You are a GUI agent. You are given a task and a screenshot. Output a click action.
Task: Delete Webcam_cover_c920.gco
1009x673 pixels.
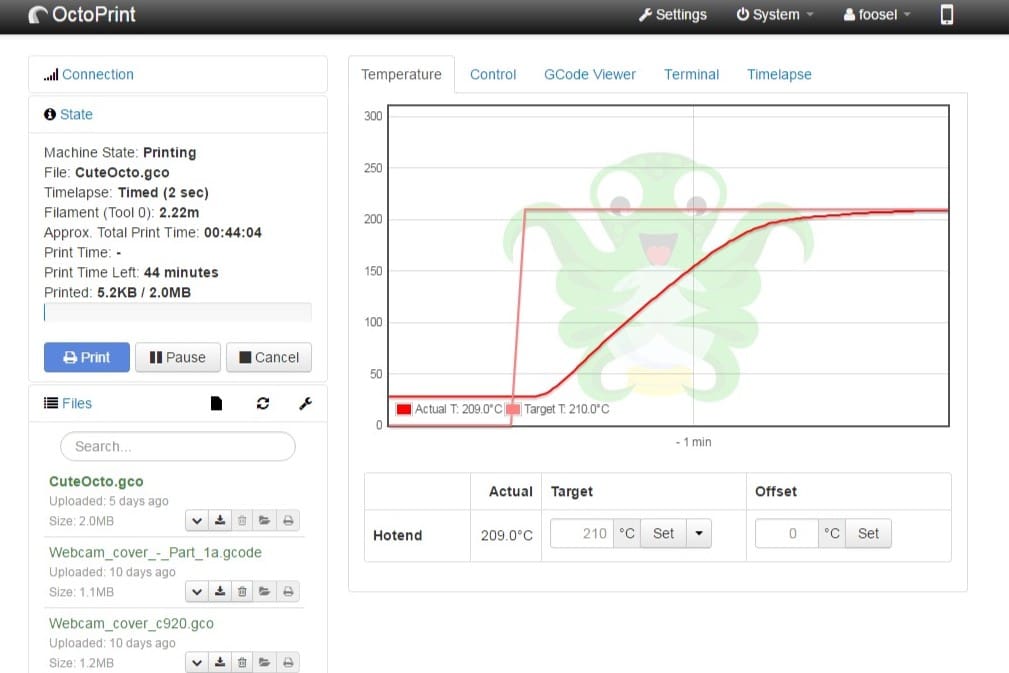[x=242, y=662]
